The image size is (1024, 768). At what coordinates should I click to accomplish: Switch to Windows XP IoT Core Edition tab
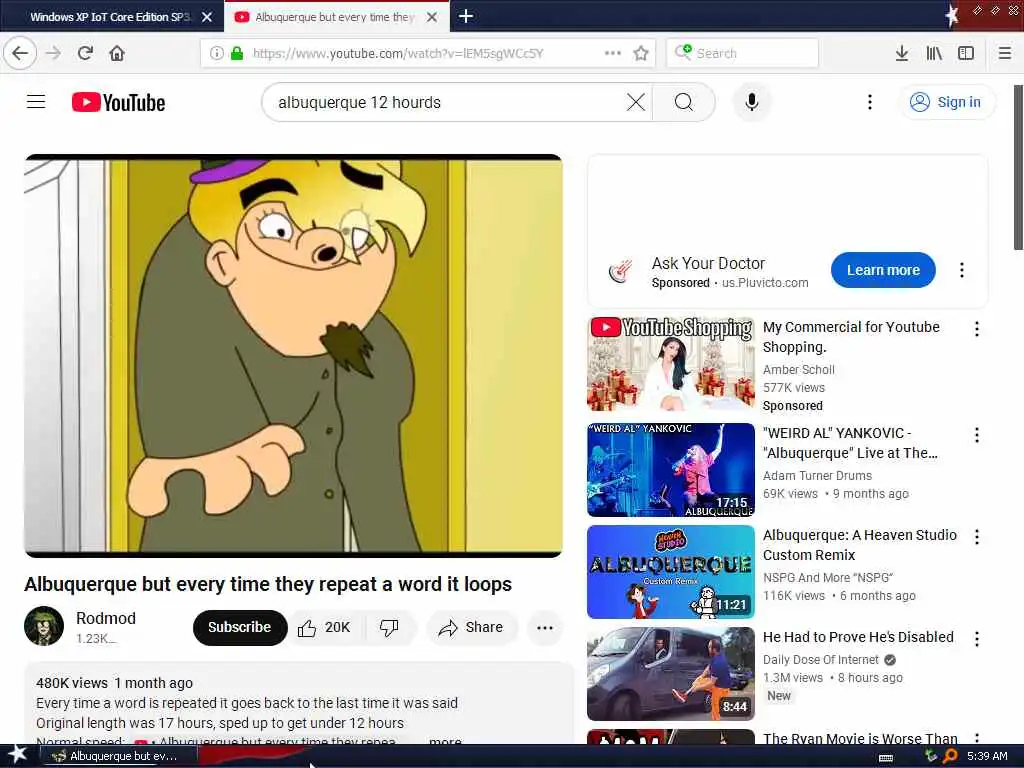coord(111,17)
